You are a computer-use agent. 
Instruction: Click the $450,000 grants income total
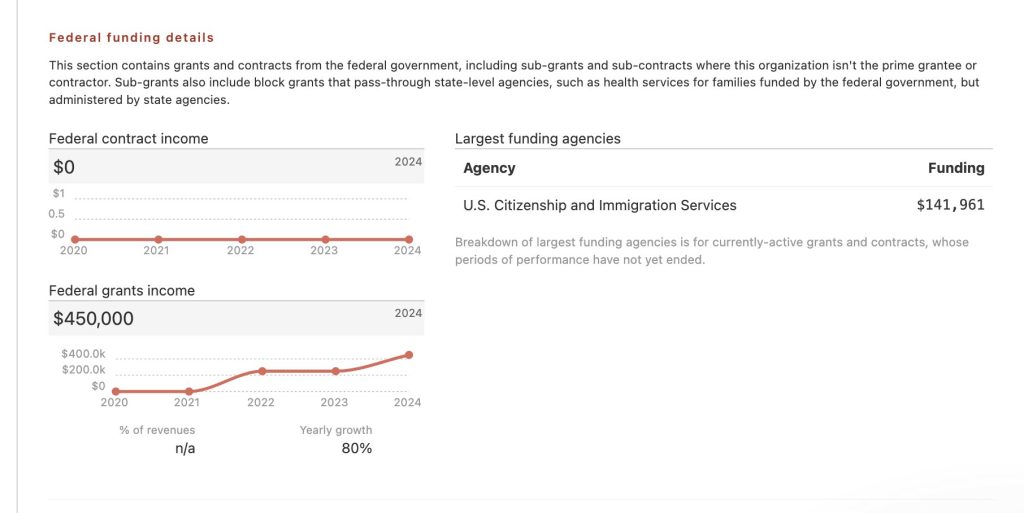(93, 319)
